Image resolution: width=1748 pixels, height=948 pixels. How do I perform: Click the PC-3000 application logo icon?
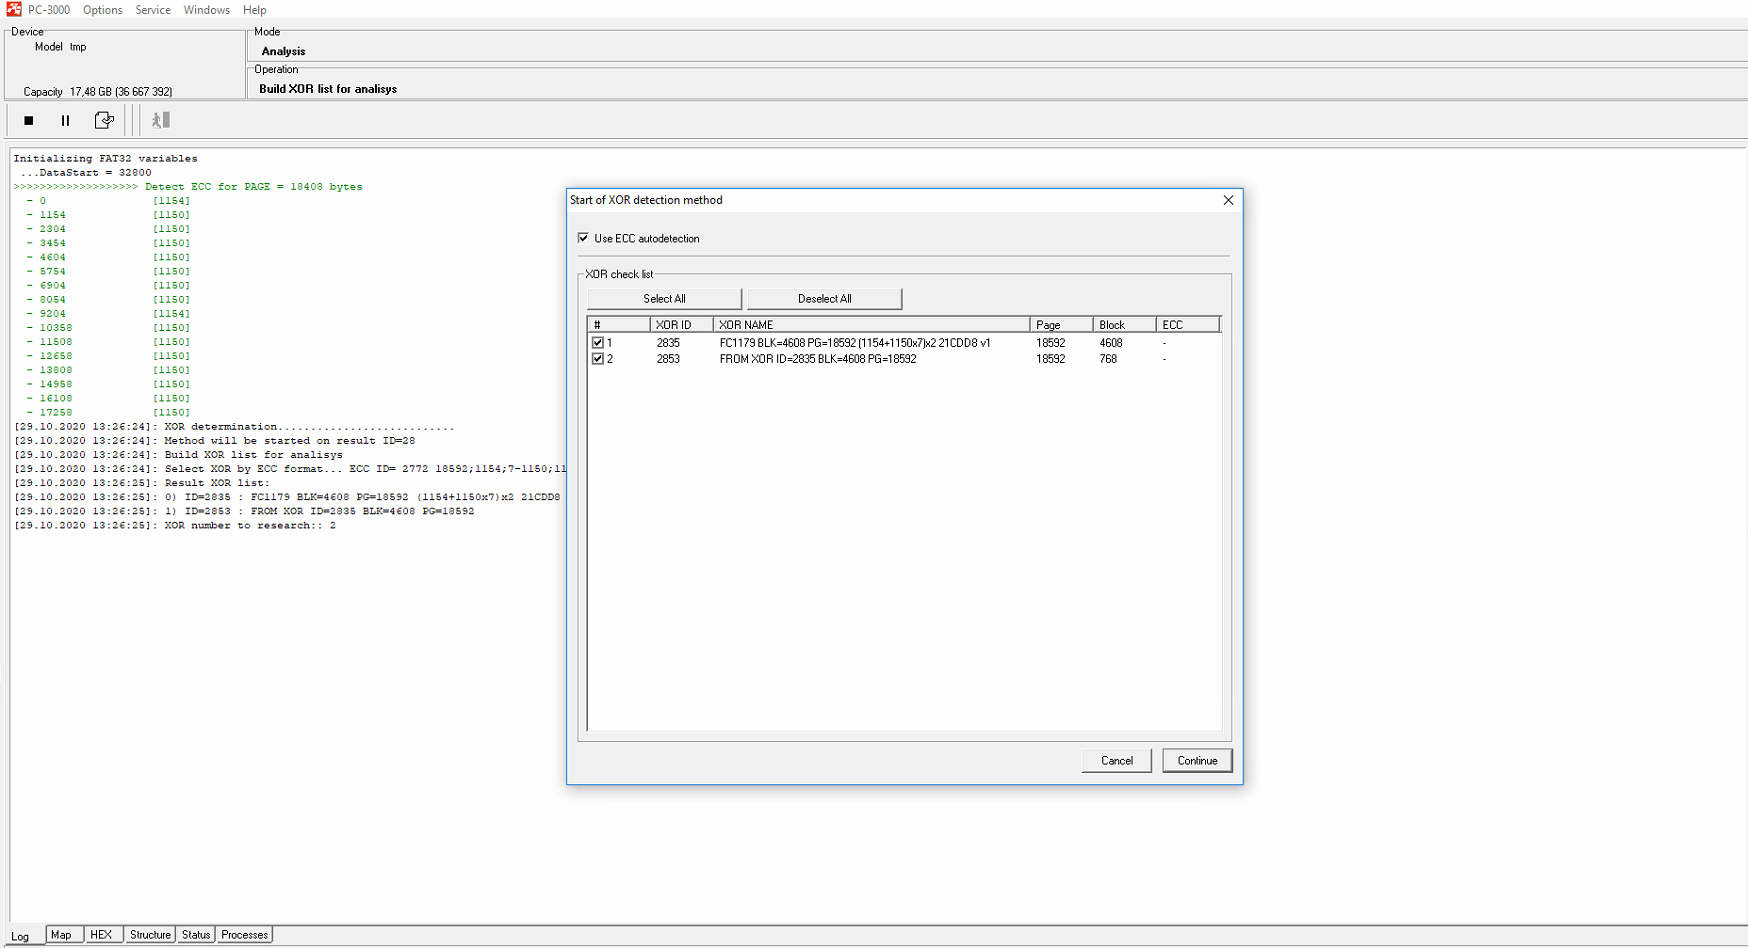pos(13,9)
